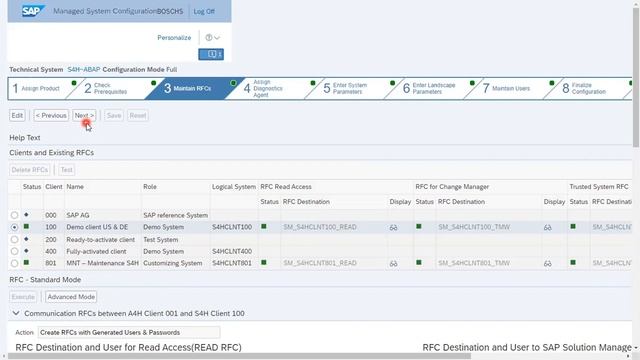Select radio button for client 000

tap(14, 215)
